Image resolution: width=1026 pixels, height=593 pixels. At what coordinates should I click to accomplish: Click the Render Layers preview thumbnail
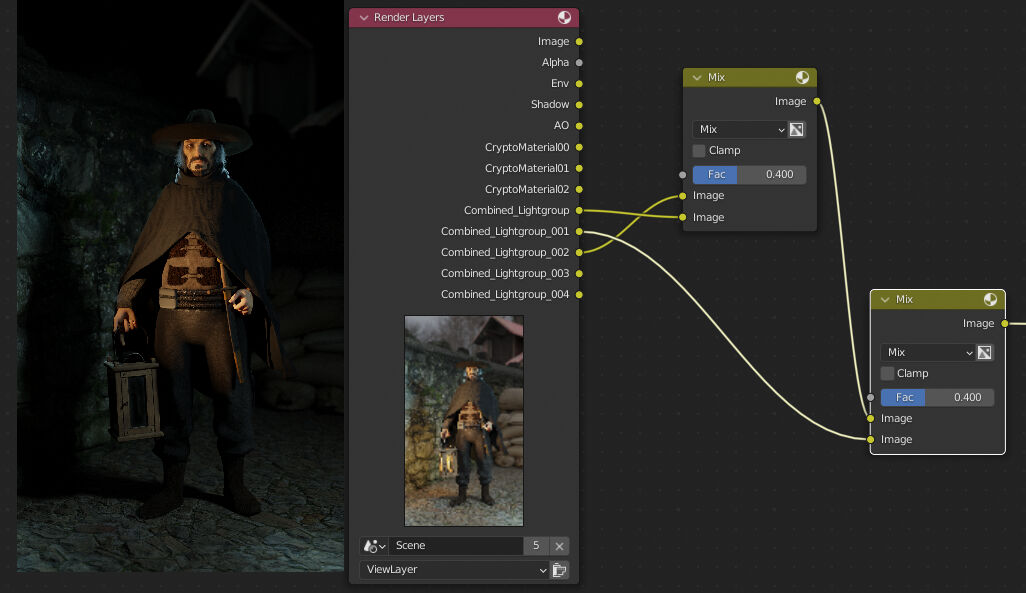(x=464, y=421)
